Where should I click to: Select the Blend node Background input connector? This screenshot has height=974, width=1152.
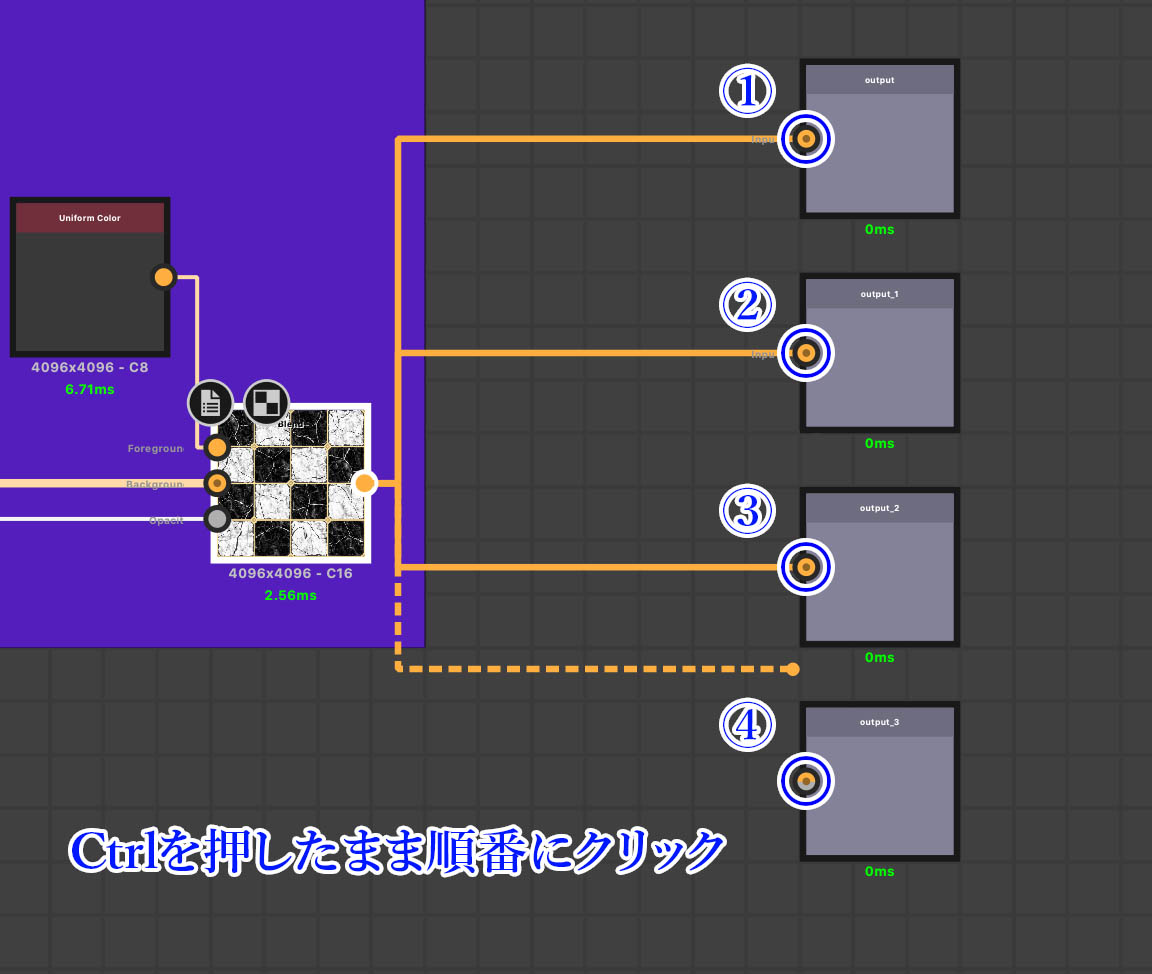pos(217,484)
